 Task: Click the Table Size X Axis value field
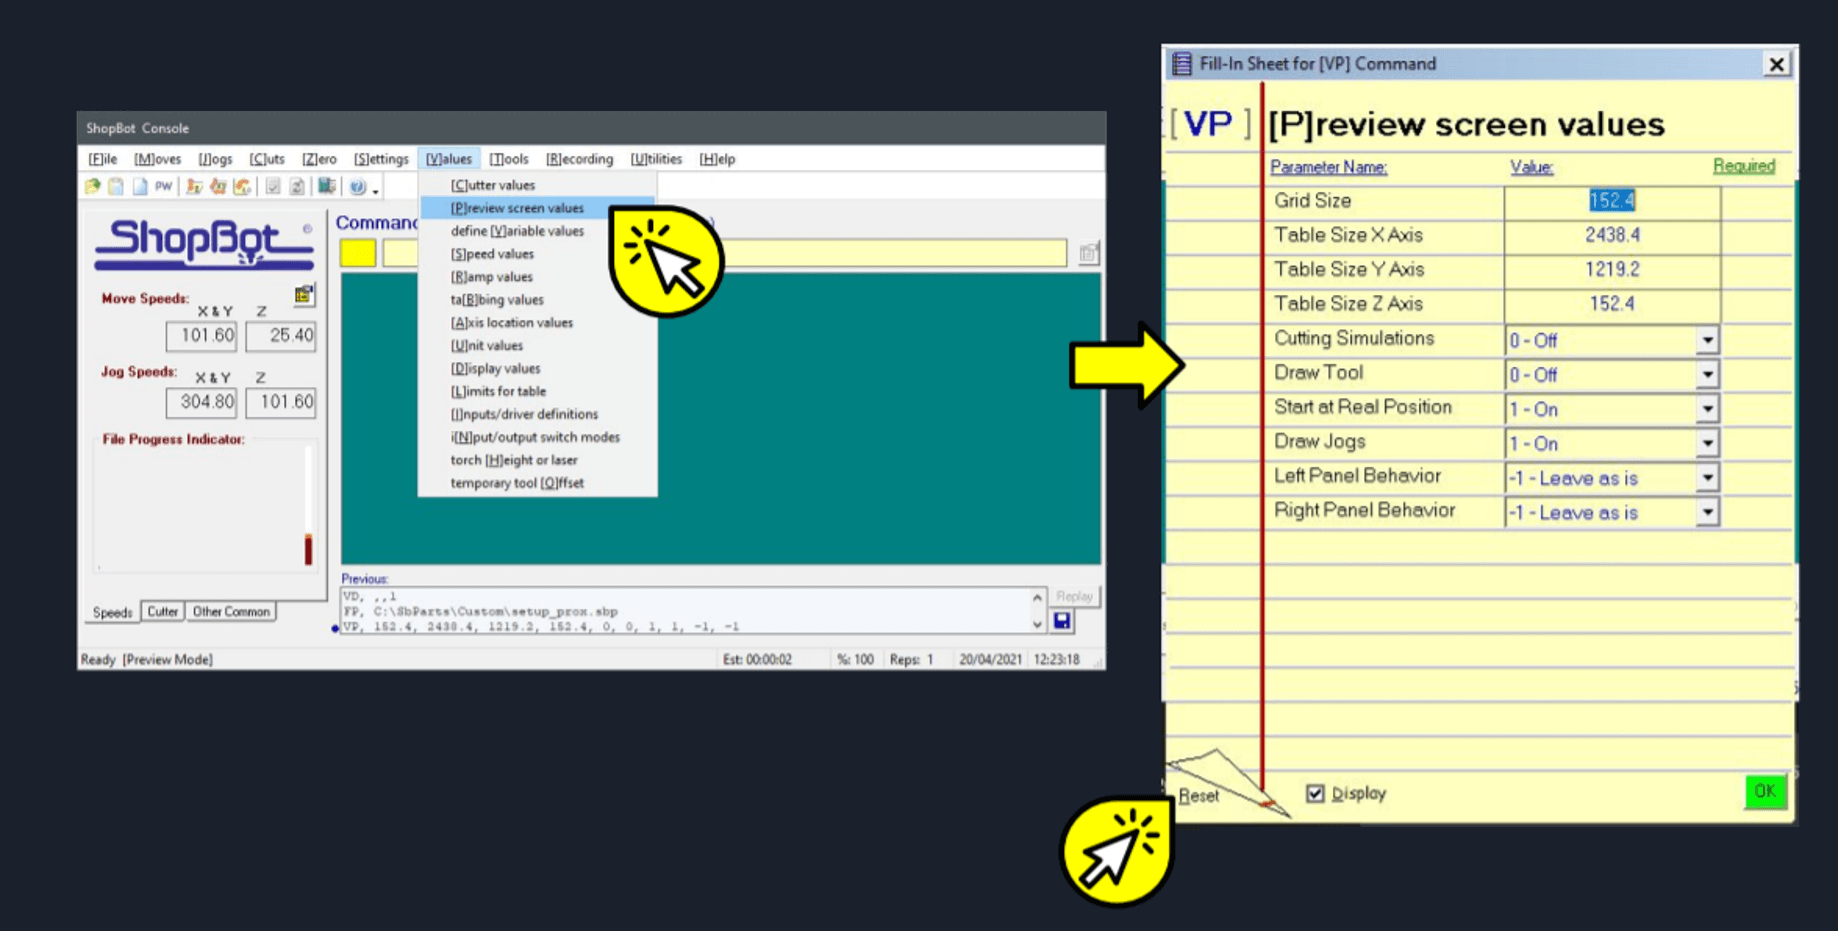tap(1612, 235)
